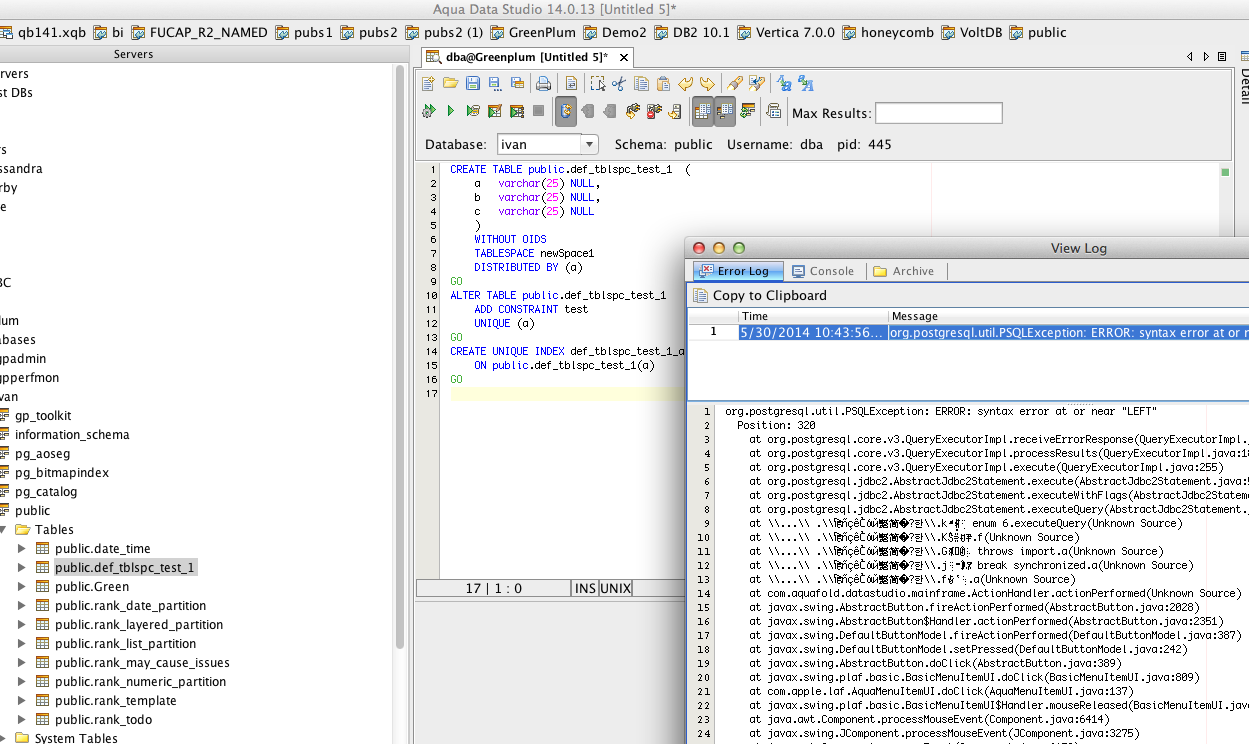Switch to the Console tab
Screen dimensions: 1249x744
[822, 271]
